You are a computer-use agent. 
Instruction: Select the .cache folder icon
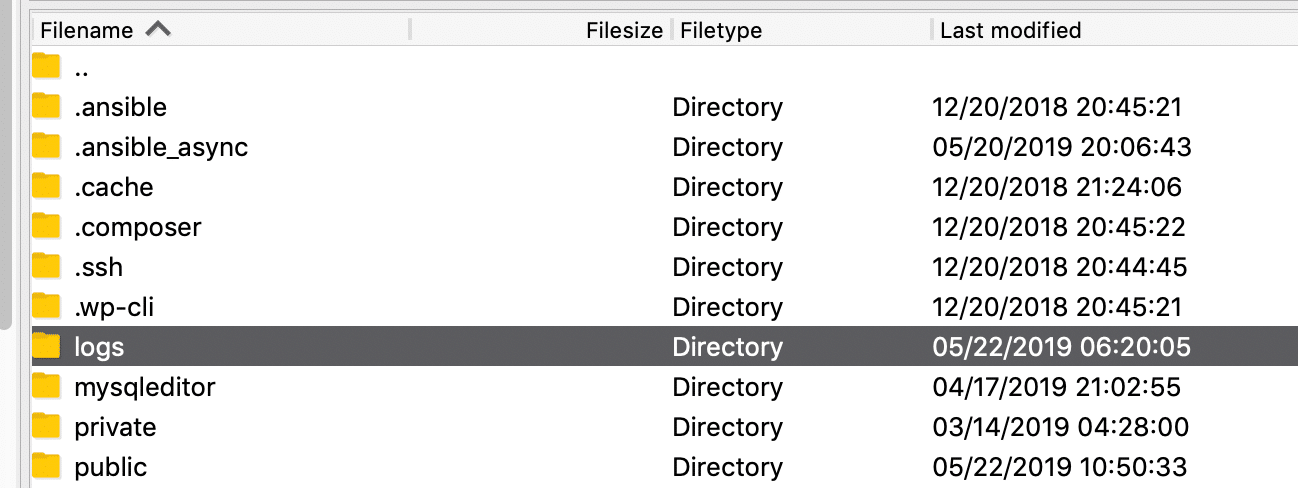(x=46, y=187)
